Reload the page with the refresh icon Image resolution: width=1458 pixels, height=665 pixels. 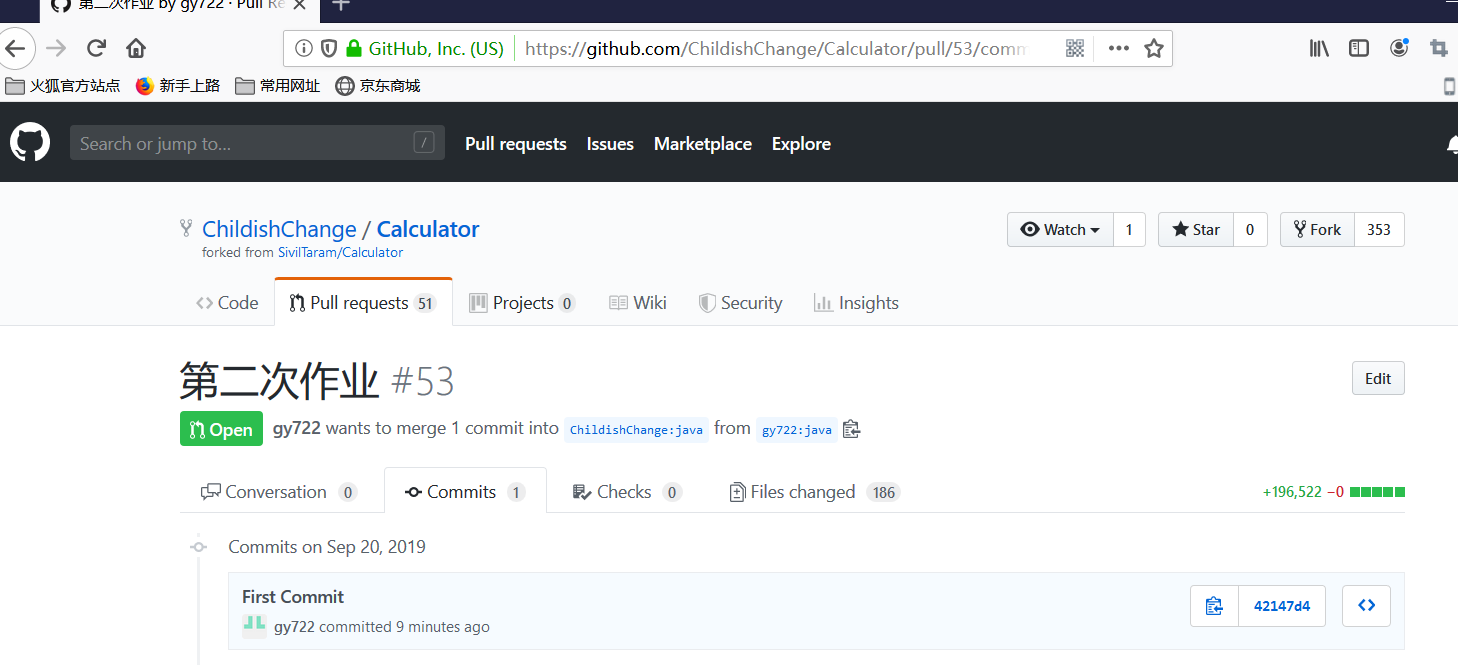click(95, 47)
